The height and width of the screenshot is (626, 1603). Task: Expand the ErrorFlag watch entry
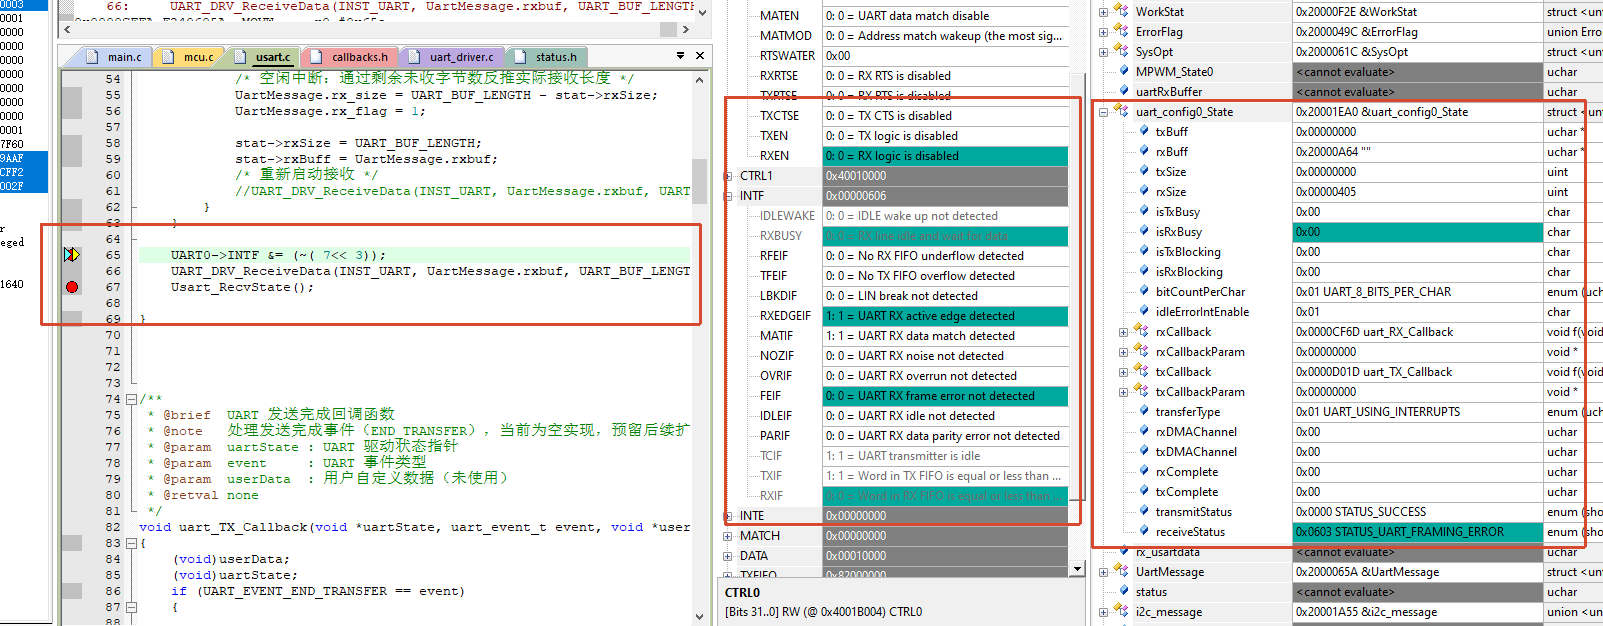coord(1104,32)
